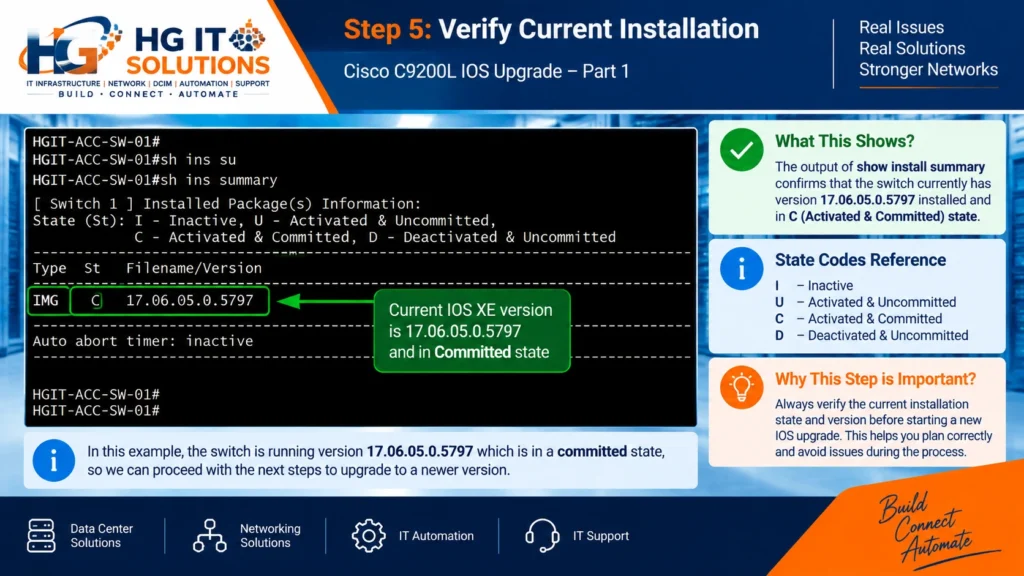
Task: Click the BUILD • CONNECT • AUTOMATE logo tagline
Action: [x=148, y=94]
